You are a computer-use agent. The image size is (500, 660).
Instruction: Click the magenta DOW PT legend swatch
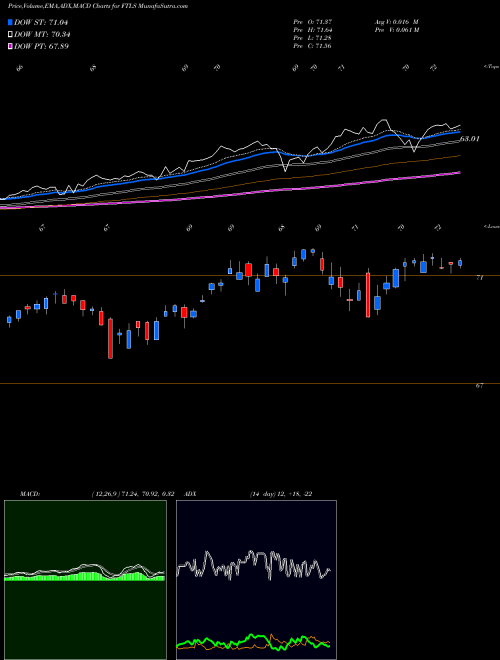pyautogui.click(x=10, y=46)
